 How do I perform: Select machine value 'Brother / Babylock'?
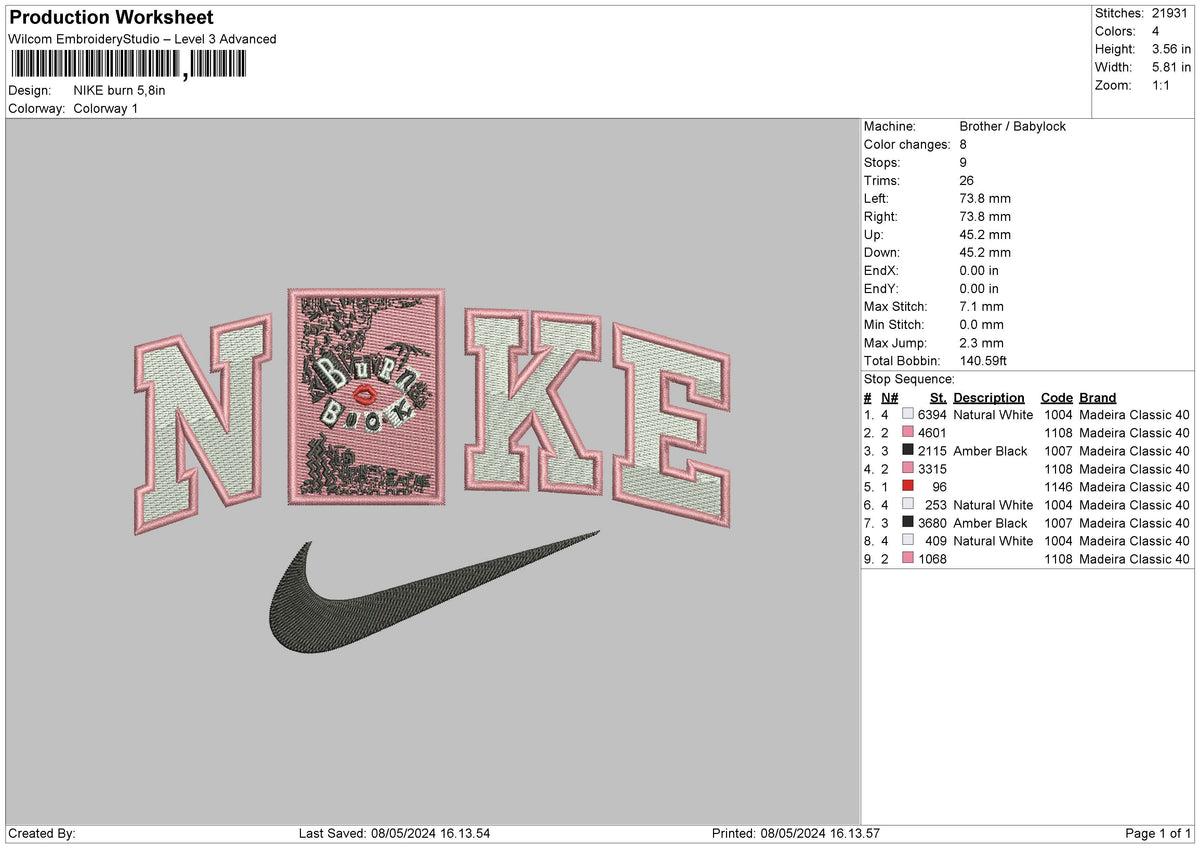tap(1012, 127)
